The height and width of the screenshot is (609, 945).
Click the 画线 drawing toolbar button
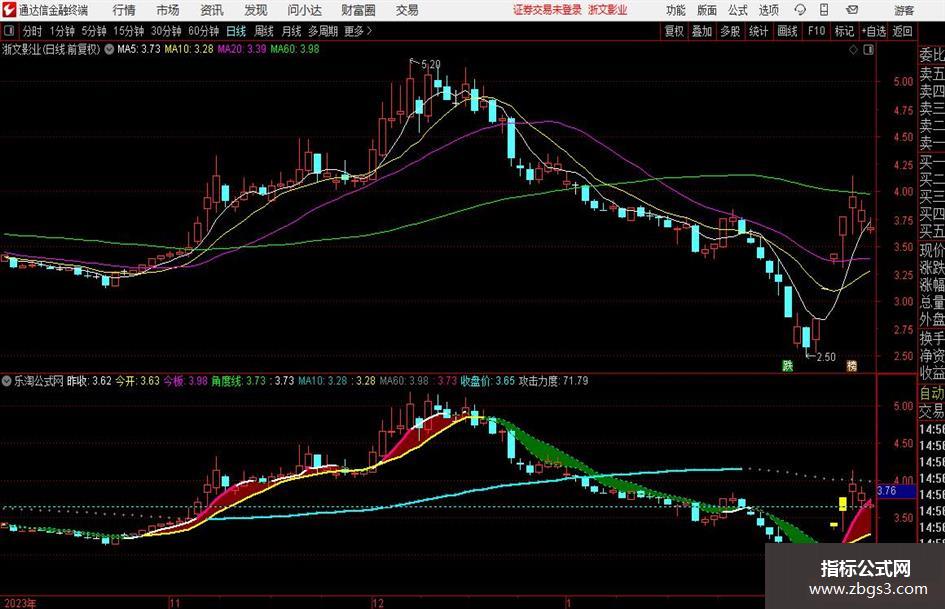787,31
